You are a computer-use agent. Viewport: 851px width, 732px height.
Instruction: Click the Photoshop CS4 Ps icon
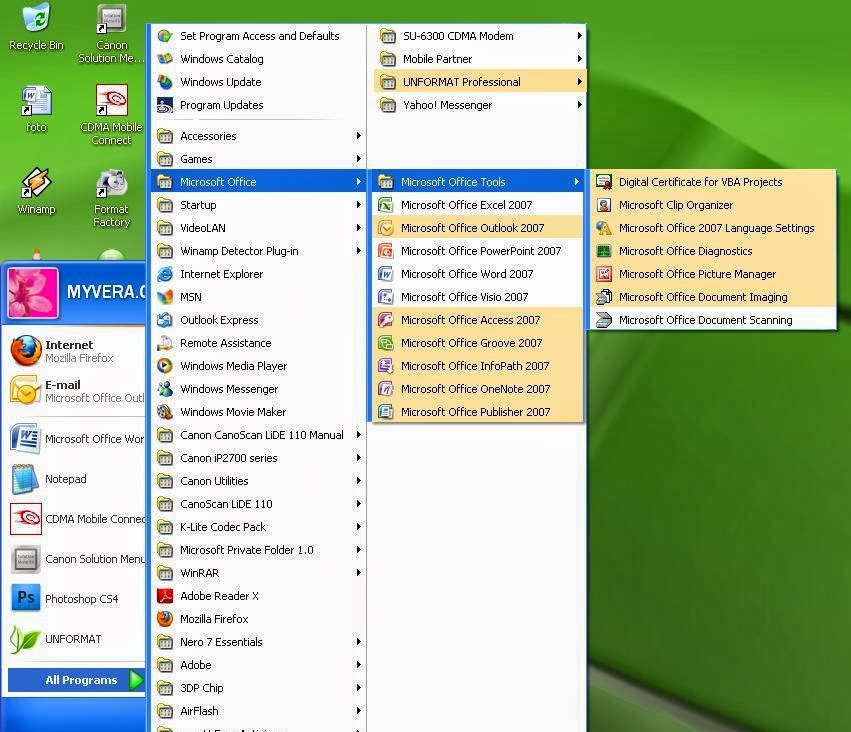(26, 598)
